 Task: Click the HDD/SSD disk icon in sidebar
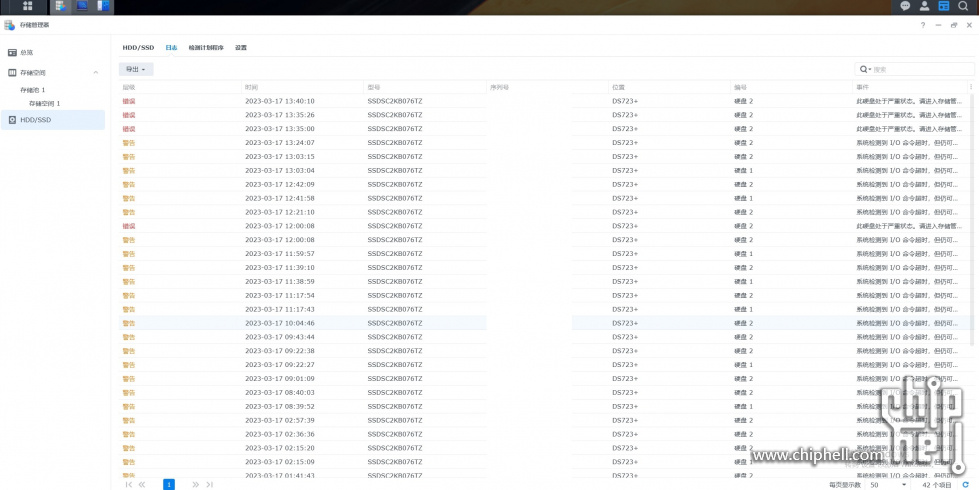12,120
